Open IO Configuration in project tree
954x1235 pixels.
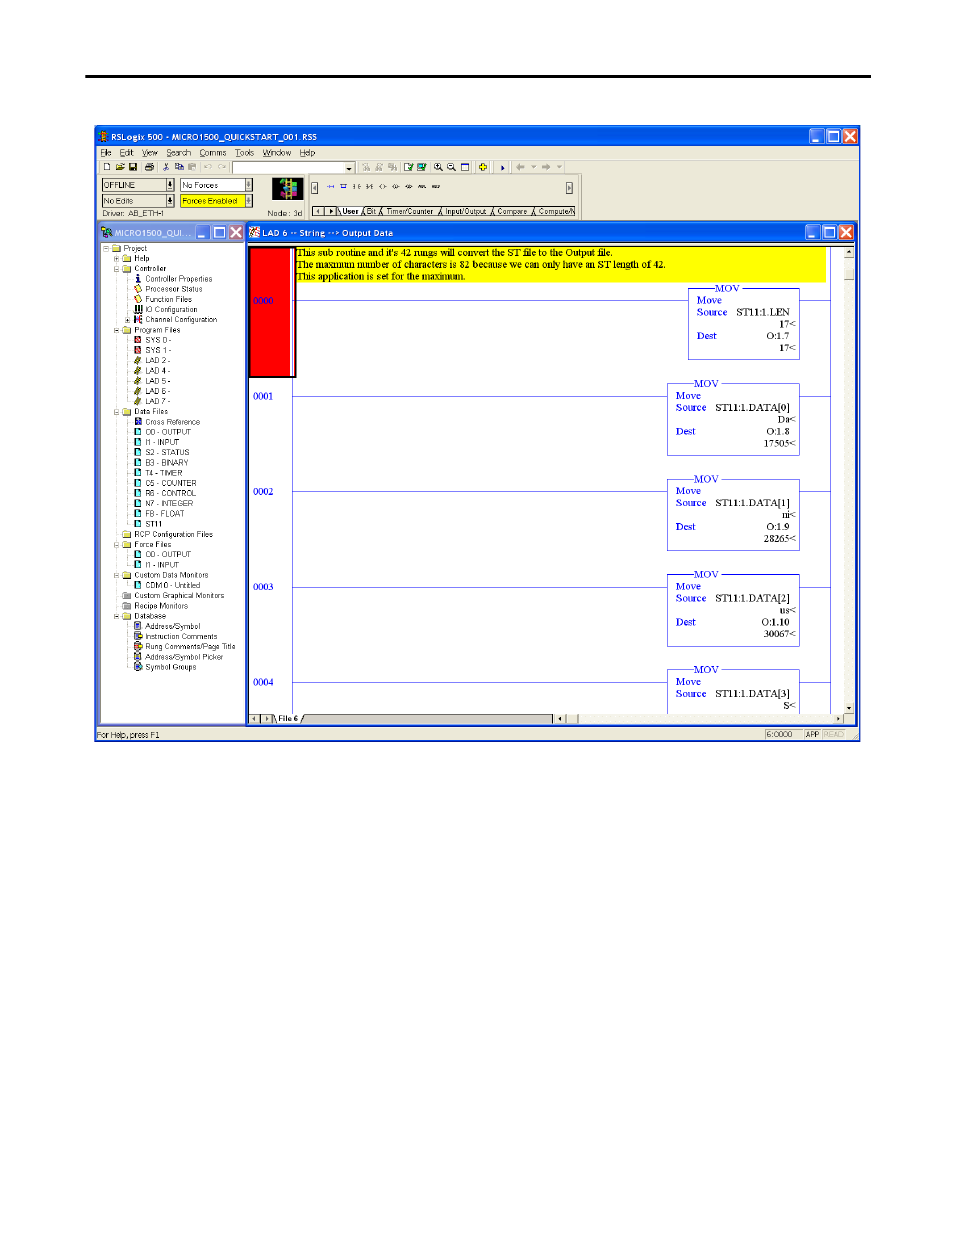coord(171,309)
